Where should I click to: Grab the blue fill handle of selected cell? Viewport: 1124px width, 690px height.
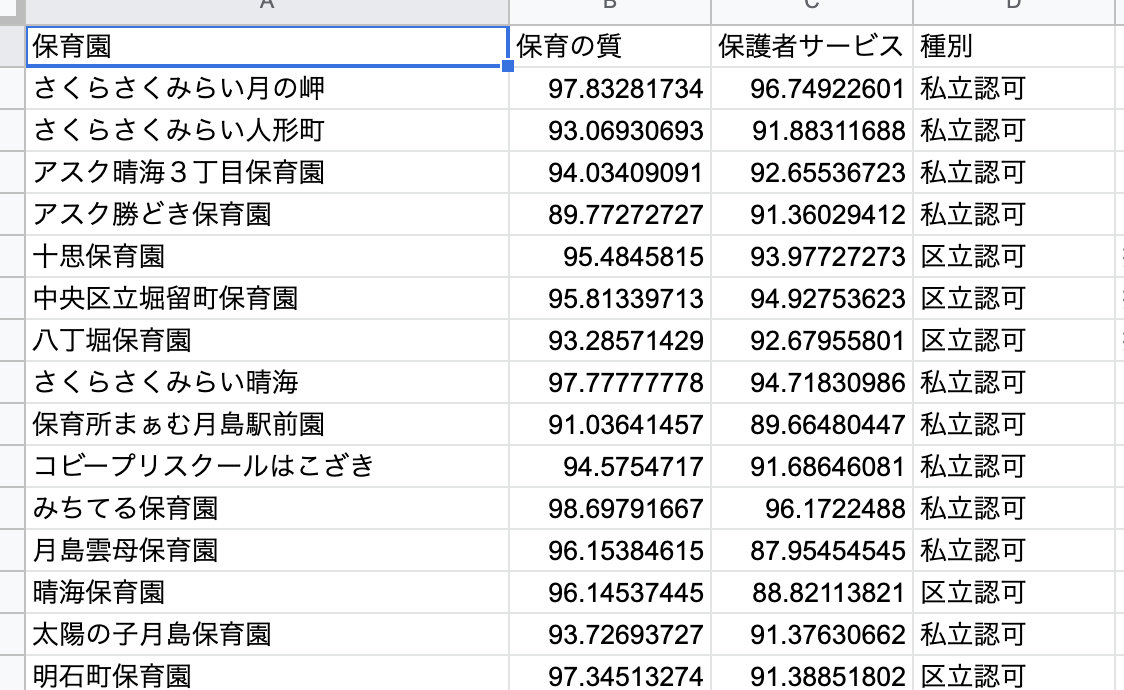click(508, 66)
